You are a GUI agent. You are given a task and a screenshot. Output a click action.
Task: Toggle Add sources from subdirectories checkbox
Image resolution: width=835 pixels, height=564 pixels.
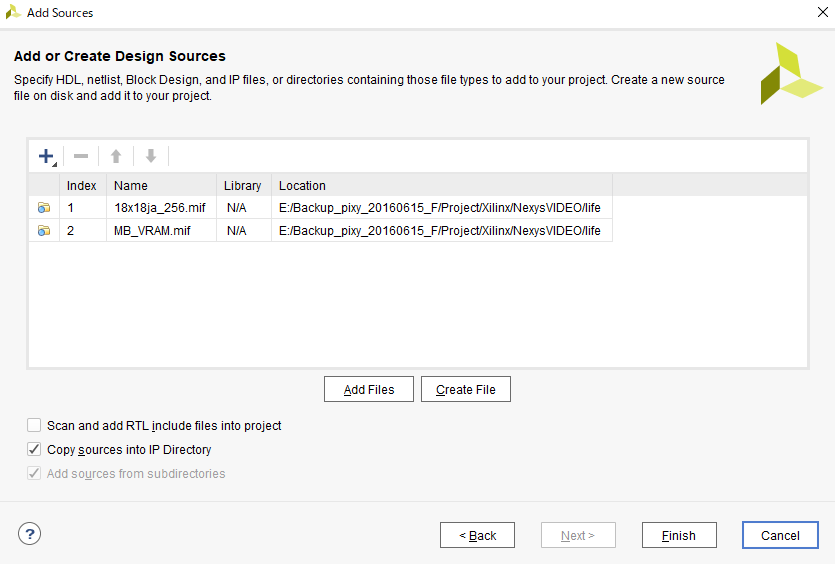pos(34,473)
